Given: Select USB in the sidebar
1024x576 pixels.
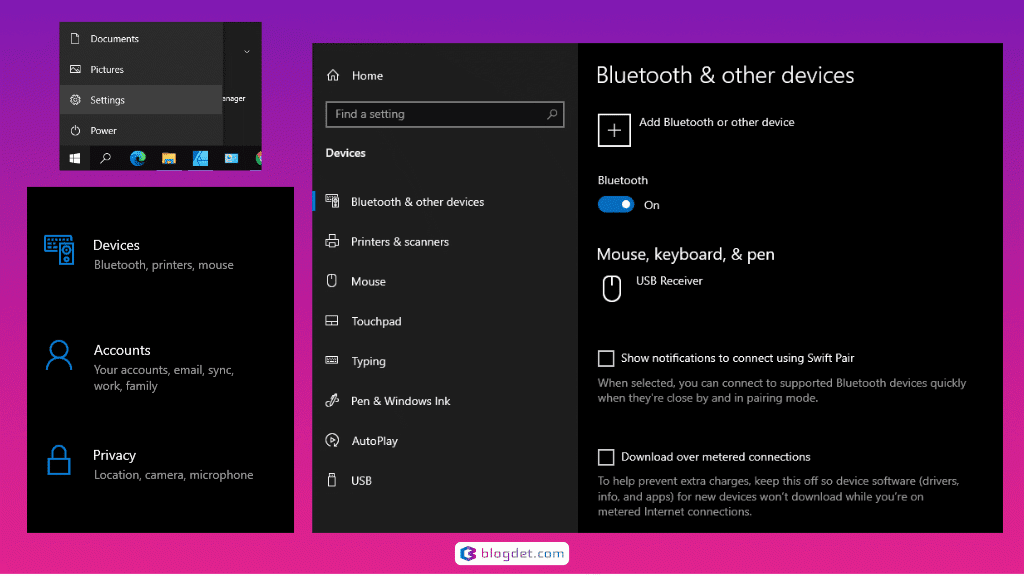Looking at the screenshot, I should click(445, 481).
